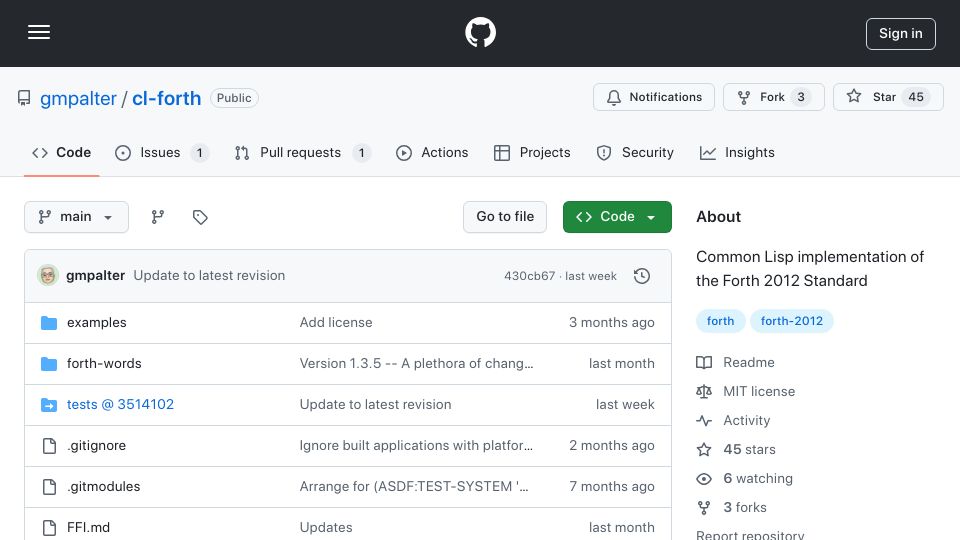
Task: Open latest commit message in header row
Action: click(209, 276)
